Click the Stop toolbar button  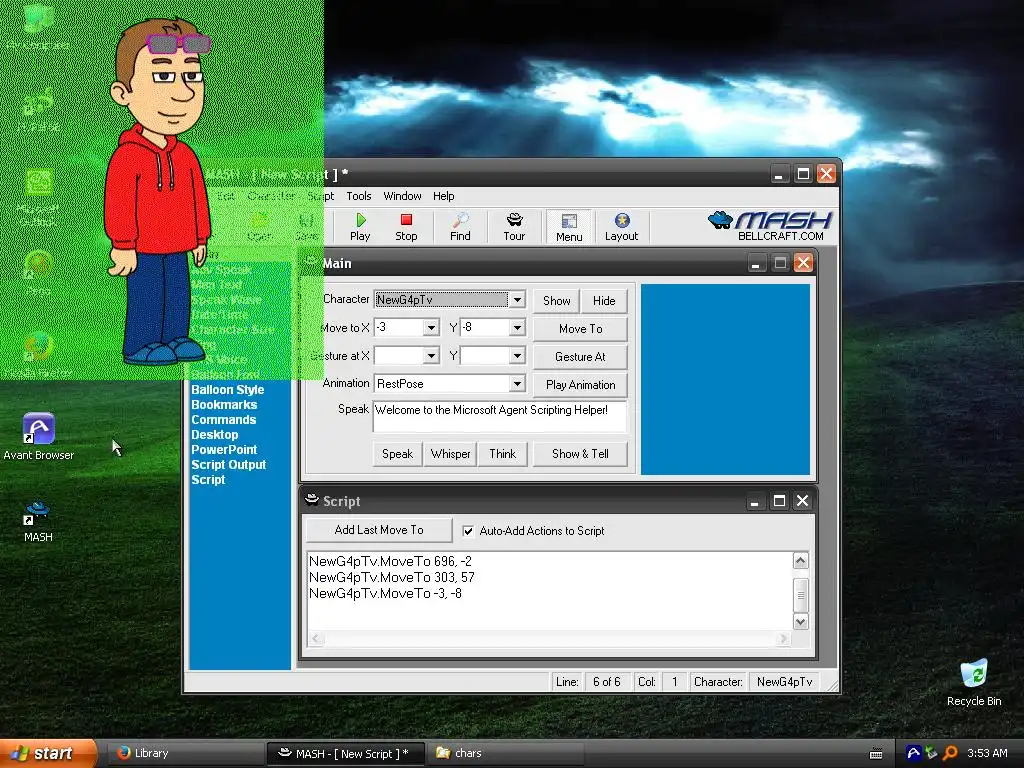pos(406,227)
